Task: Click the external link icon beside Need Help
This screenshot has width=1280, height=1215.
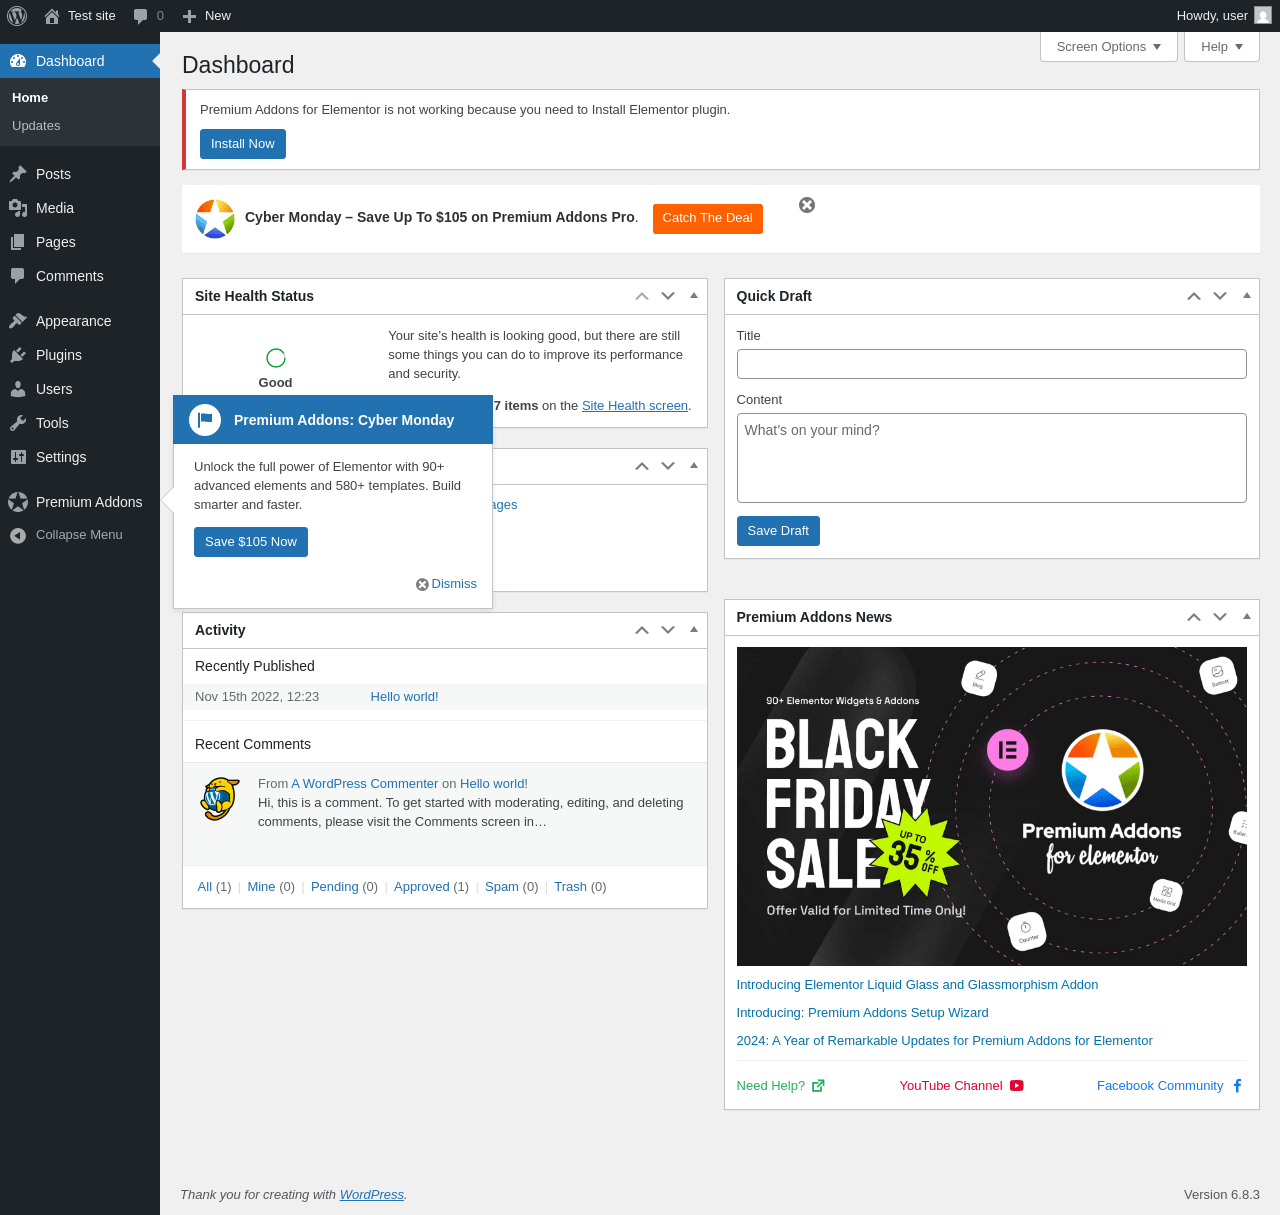Action: (x=818, y=1086)
